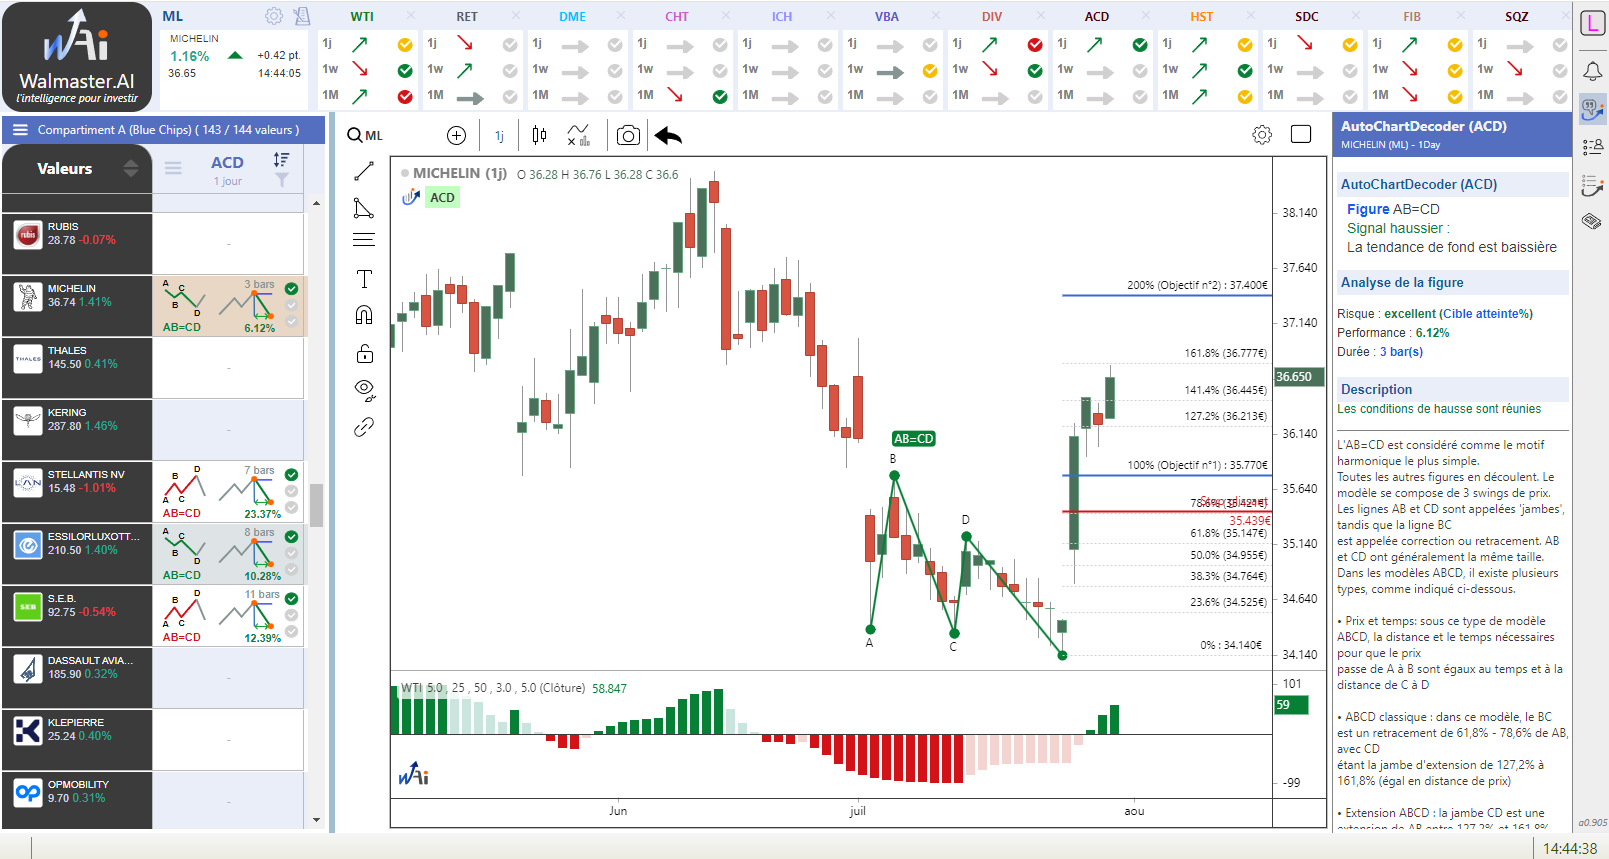This screenshot has height=859, width=1609.
Task: Switch to the VBA indicator tab
Action: pyautogui.click(x=887, y=16)
